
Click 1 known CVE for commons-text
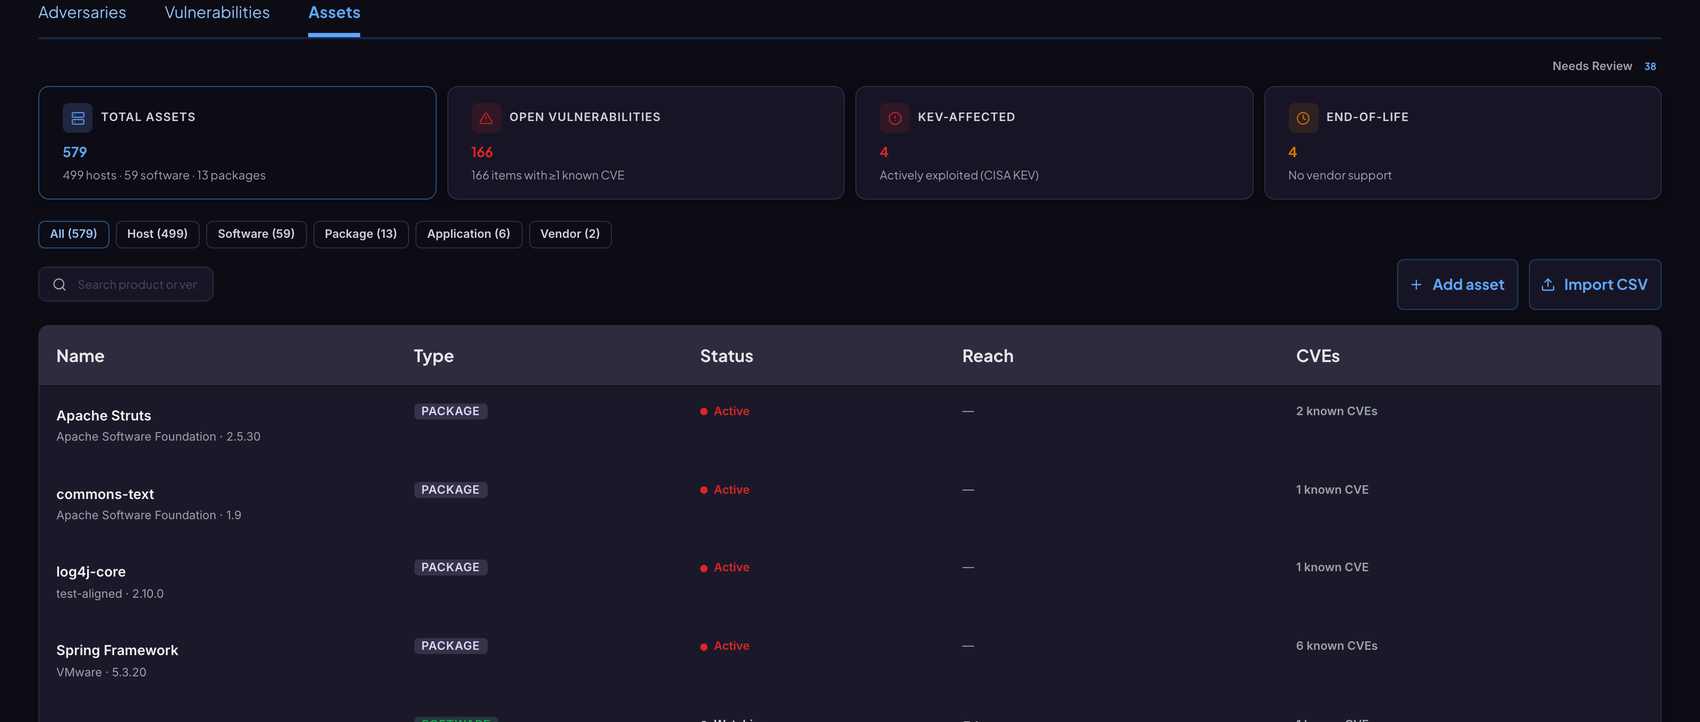(x=1333, y=490)
